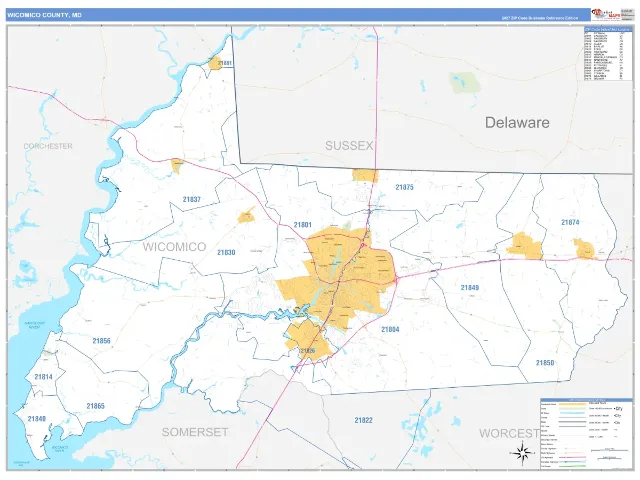Click the DORCHESTER county label
Image resolution: width=640 pixels, height=480 pixels.
coord(48,146)
